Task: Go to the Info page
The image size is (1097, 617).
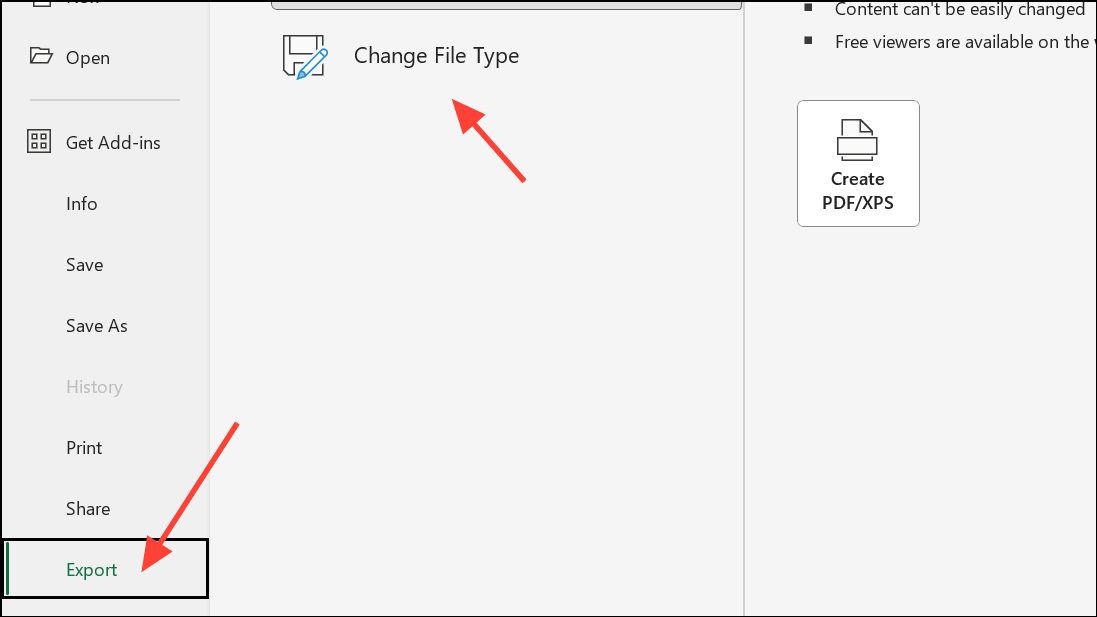Action: coord(82,204)
